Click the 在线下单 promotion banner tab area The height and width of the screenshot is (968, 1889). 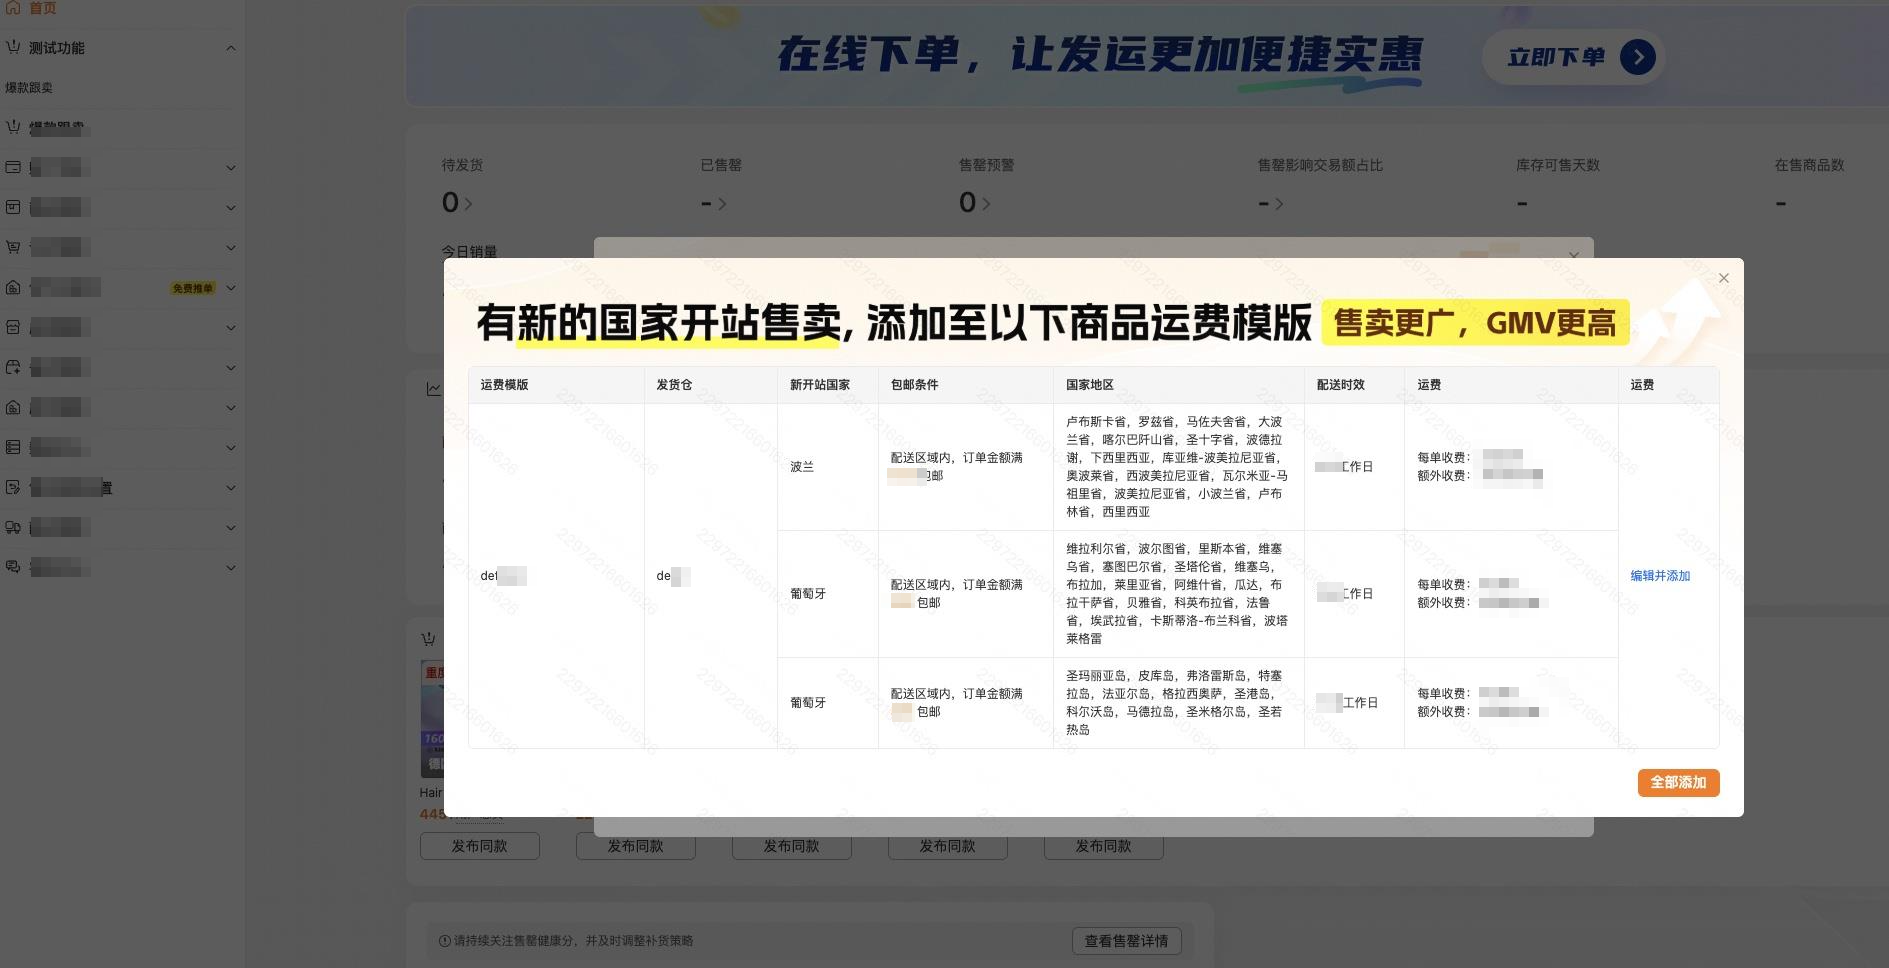(1100, 57)
